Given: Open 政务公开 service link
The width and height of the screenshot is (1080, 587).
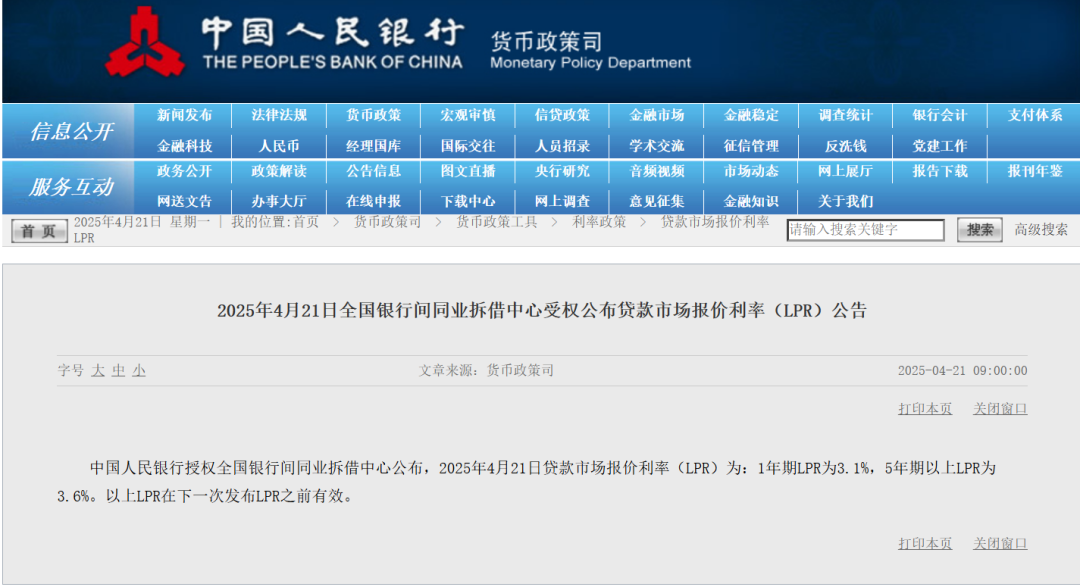Looking at the screenshot, I should pos(184,171).
